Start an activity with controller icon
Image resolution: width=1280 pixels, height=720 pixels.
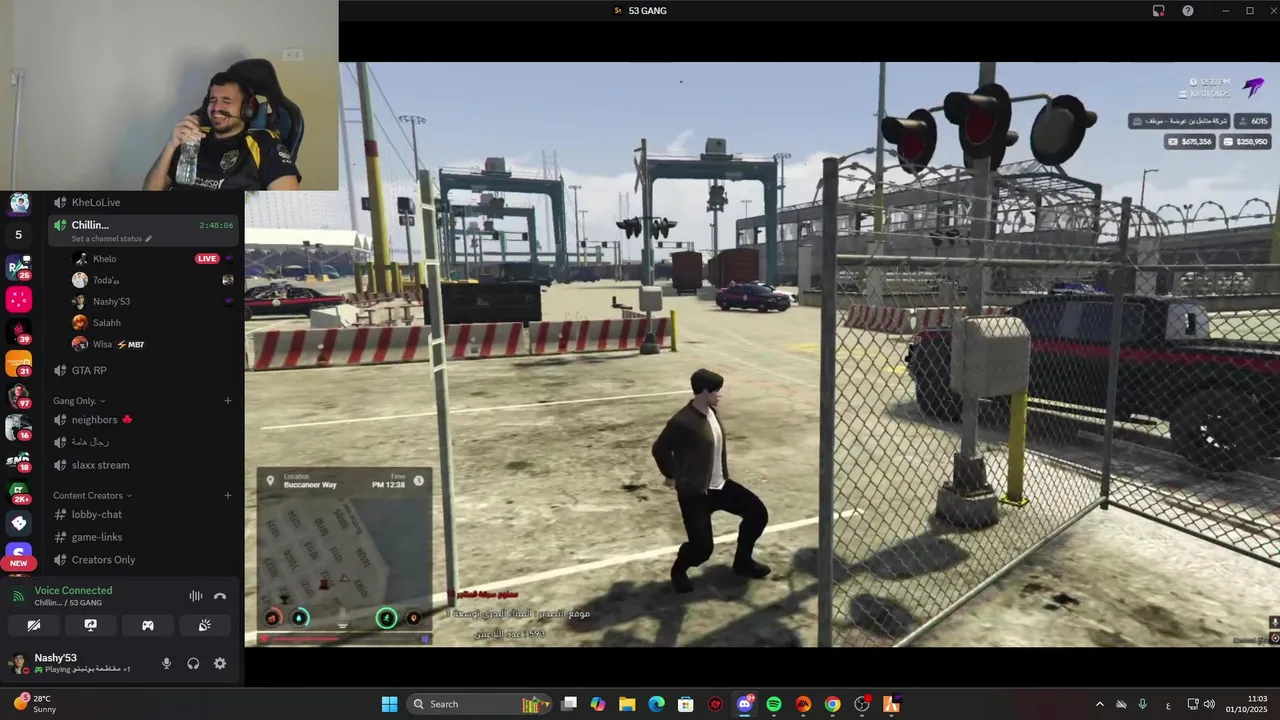[148, 625]
